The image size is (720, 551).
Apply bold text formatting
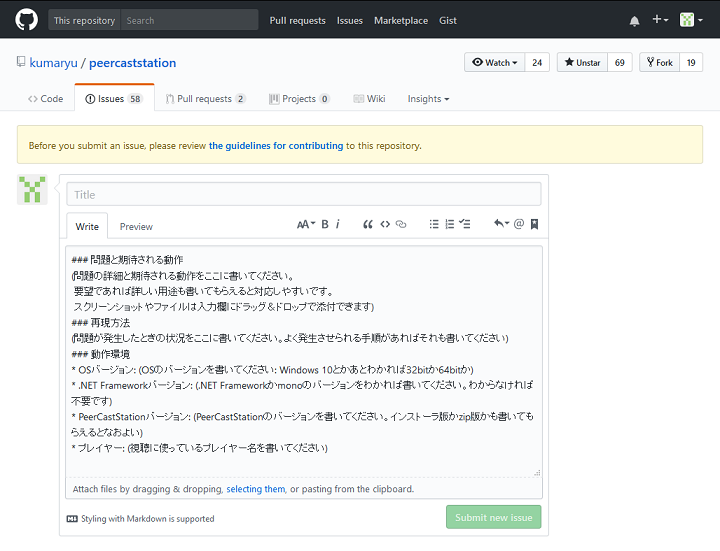click(x=325, y=224)
